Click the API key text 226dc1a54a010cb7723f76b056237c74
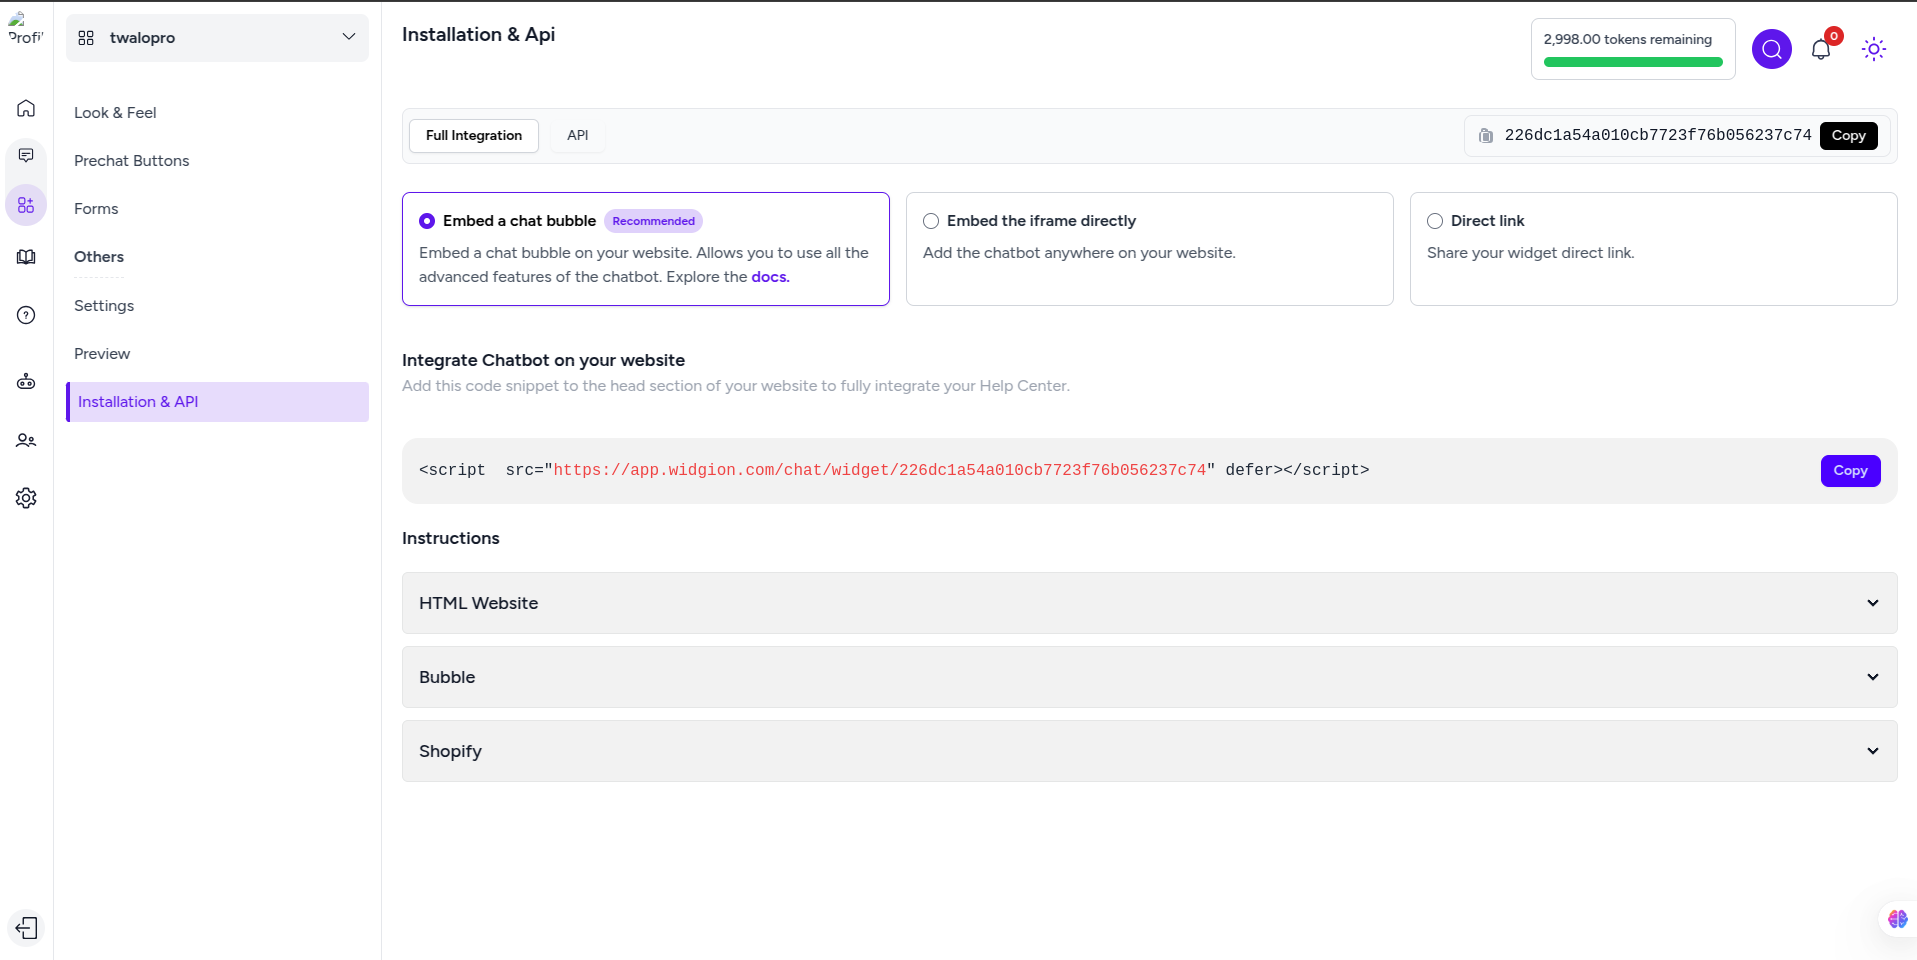The width and height of the screenshot is (1917, 960). pyautogui.click(x=1658, y=136)
